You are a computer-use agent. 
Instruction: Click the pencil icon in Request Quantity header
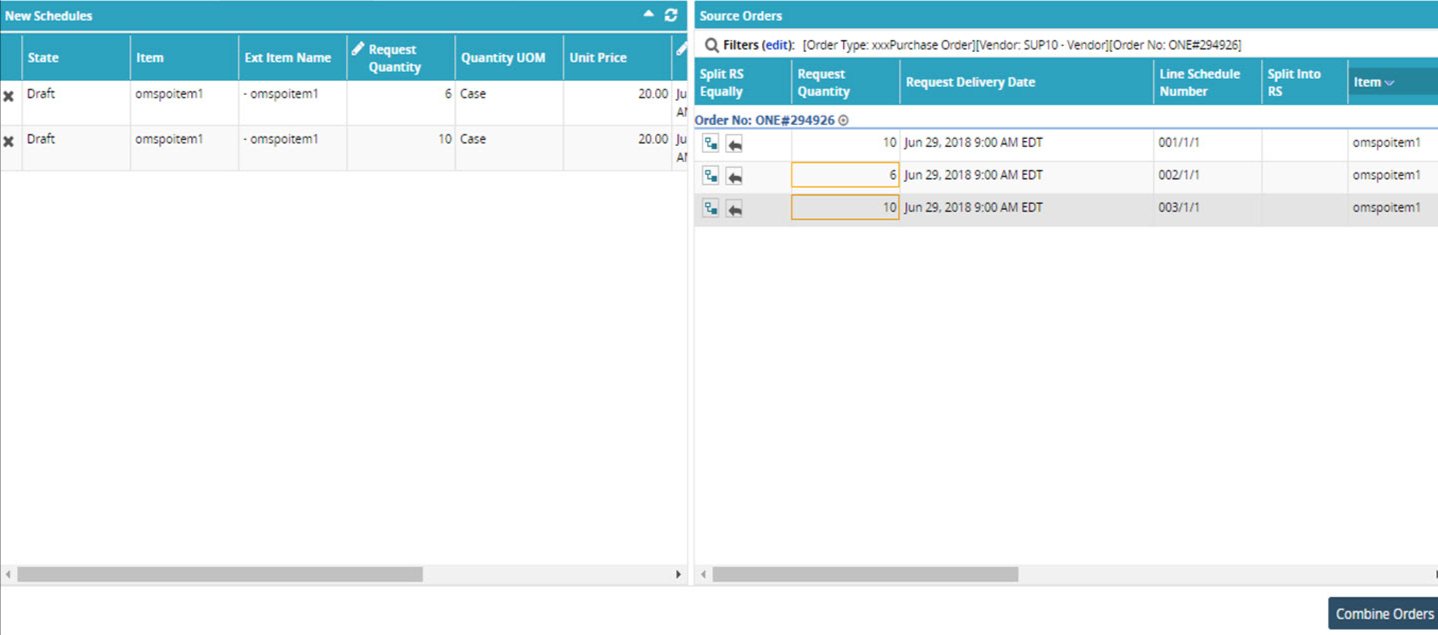pyautogui.click(x=357, y=49)
